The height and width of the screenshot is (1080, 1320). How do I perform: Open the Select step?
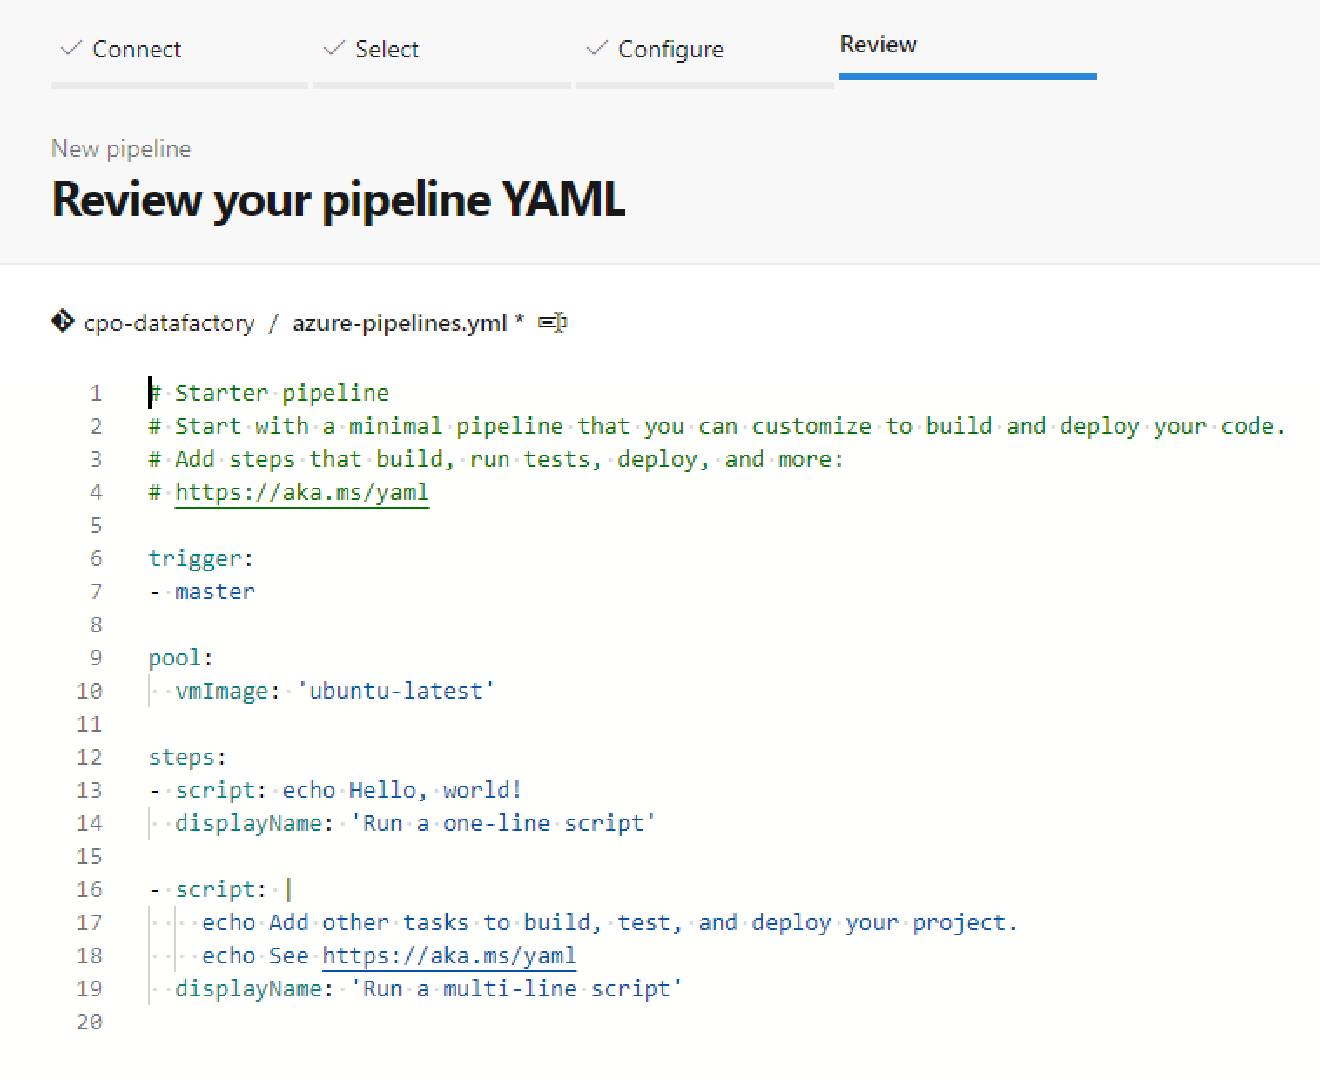pos(388,49)
